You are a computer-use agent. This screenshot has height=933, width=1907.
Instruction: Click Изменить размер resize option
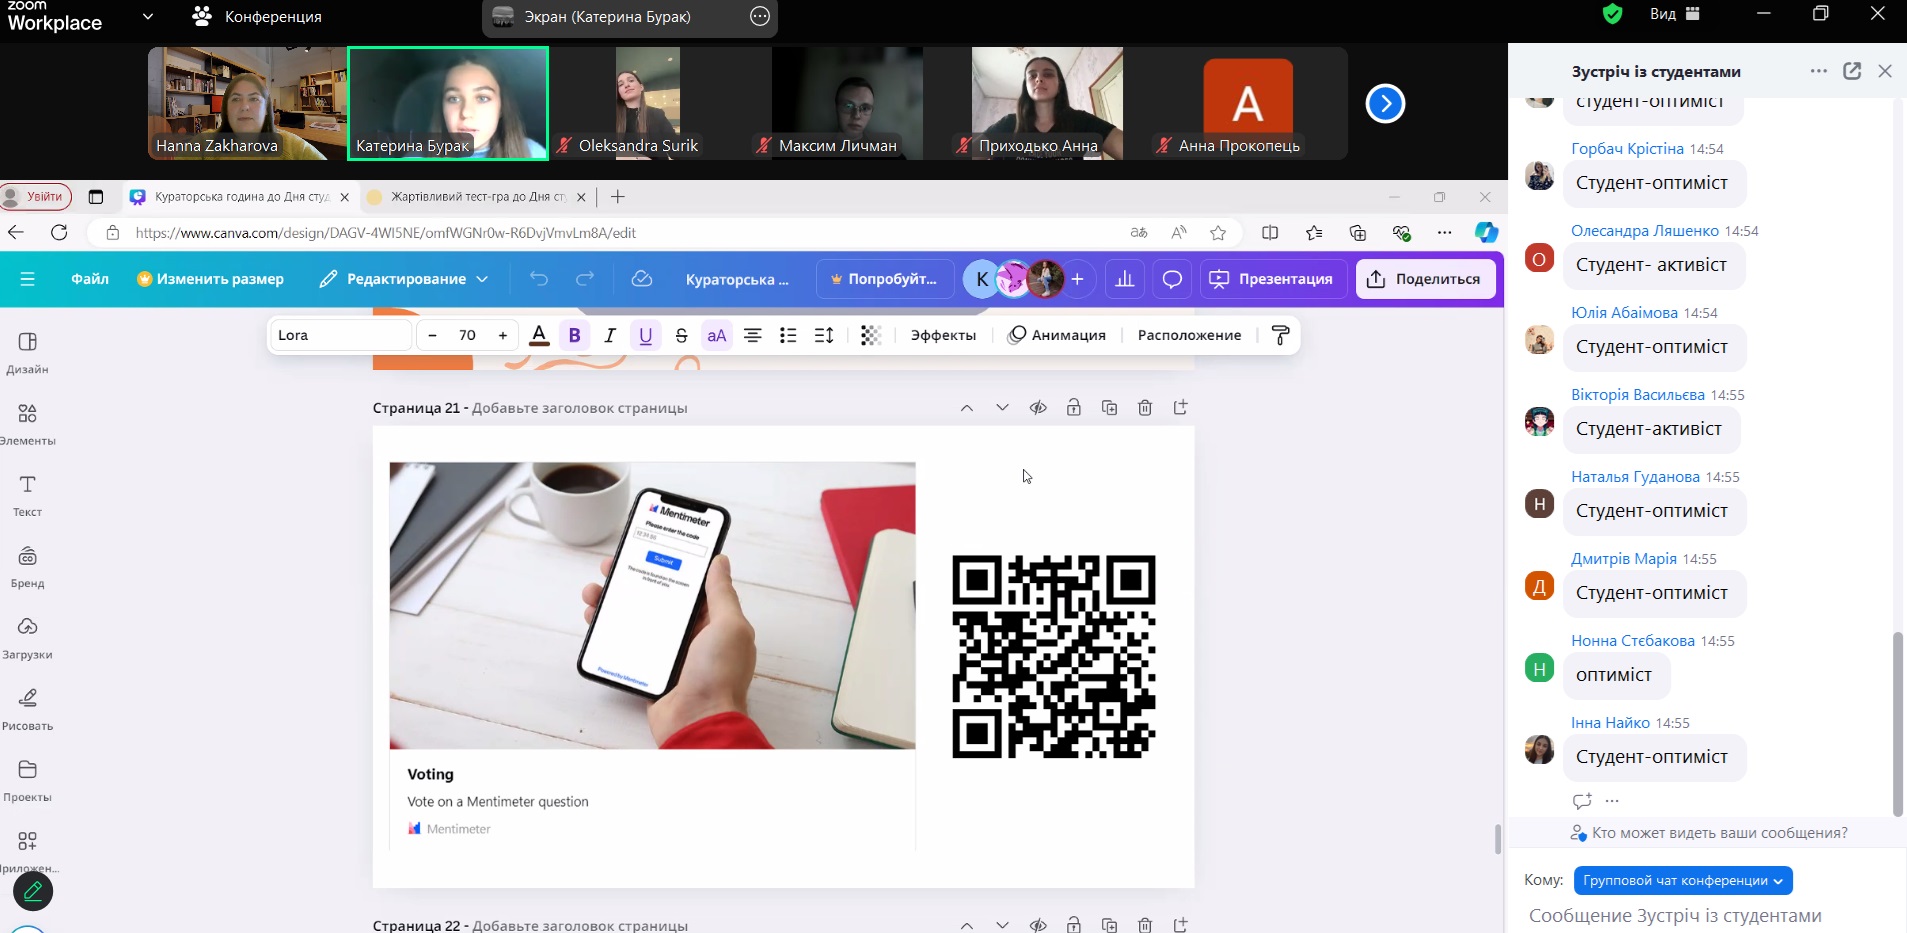pyautogui.click(x=210, y=279)
